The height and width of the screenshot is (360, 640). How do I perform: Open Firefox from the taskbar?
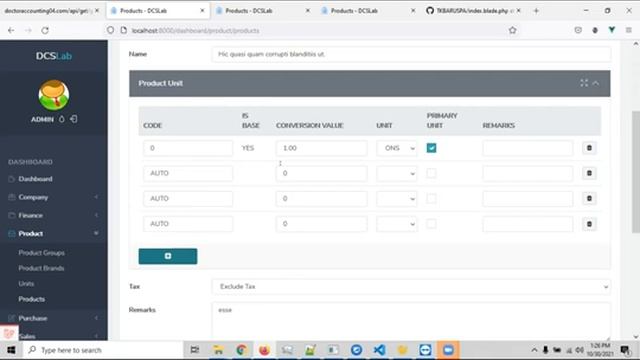coord(264,350)
